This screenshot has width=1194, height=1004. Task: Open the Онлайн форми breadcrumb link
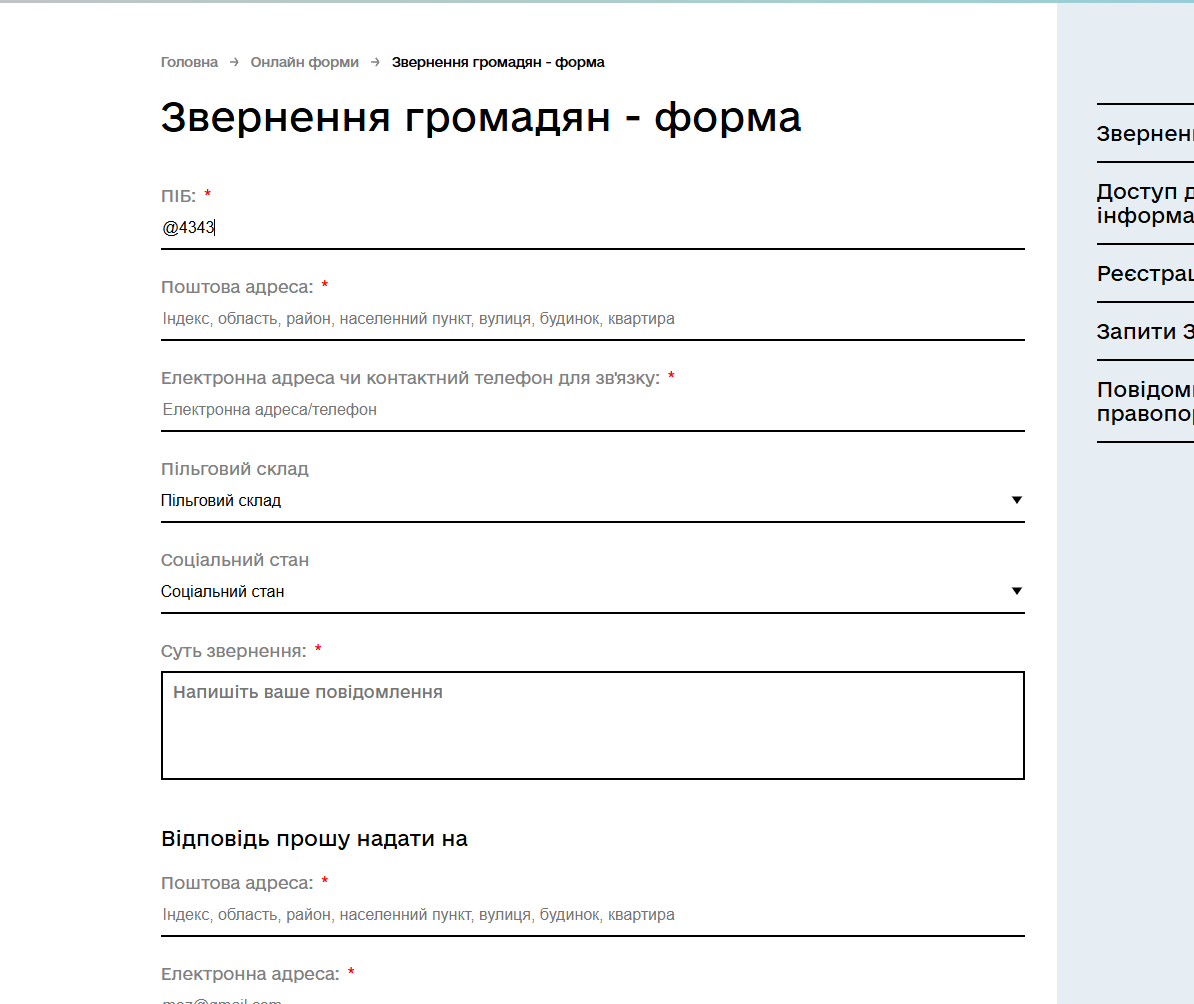pyautogui.click(x=305, y=62)
